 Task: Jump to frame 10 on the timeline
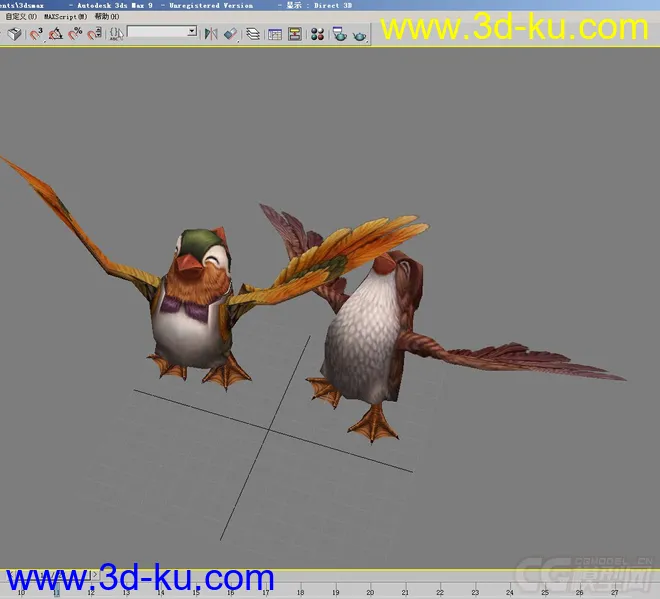tap(21, 592)
